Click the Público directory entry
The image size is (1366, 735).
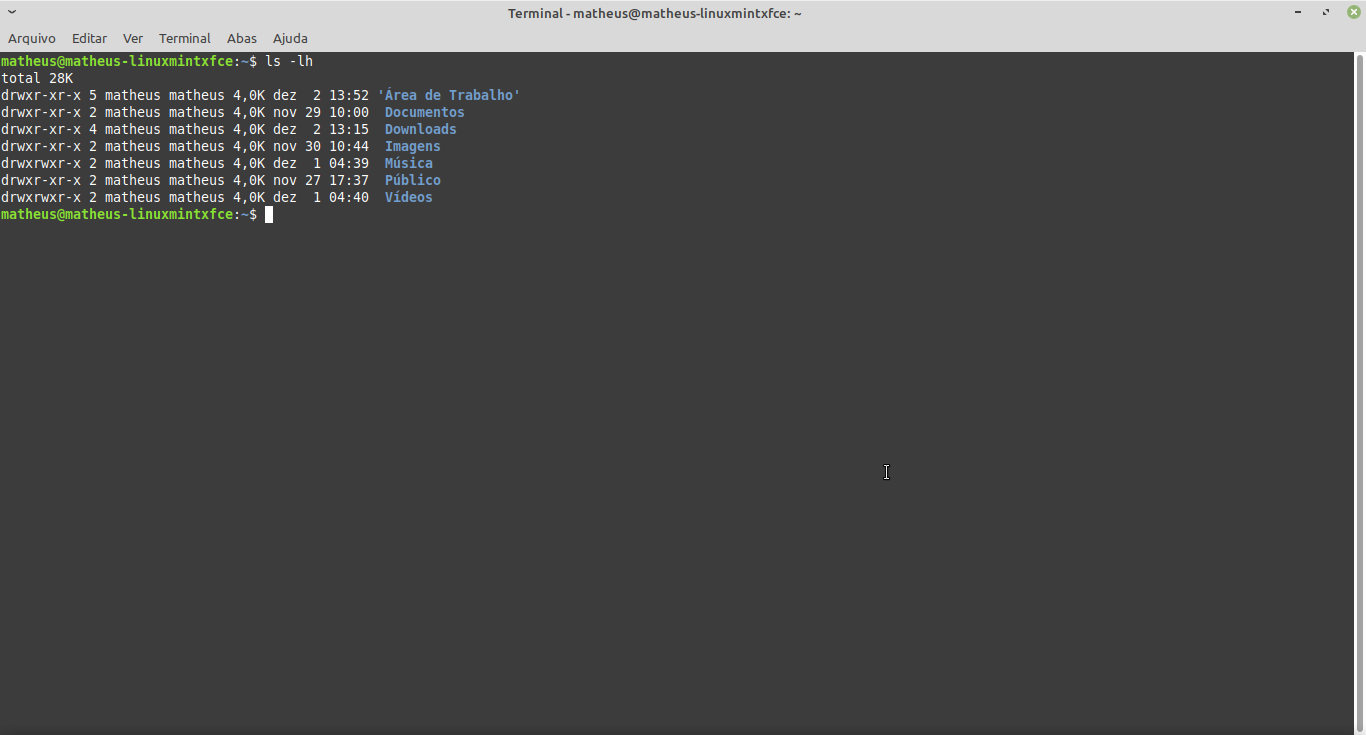point(412,180)
